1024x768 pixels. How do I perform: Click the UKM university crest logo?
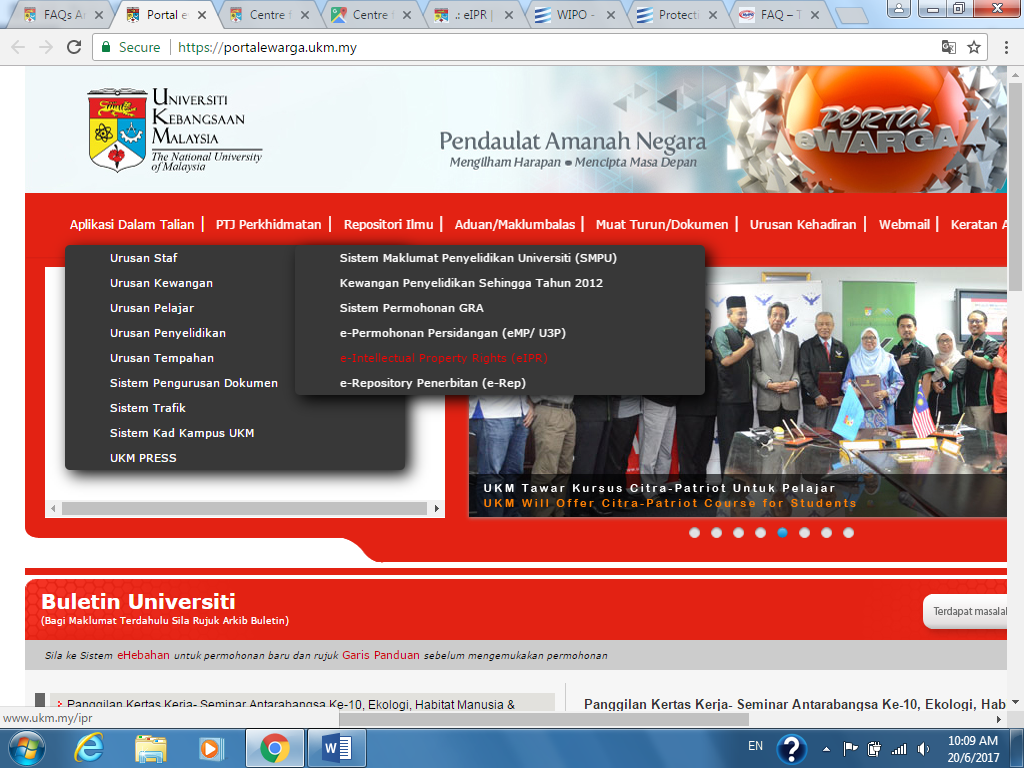(x=116, y=130)
